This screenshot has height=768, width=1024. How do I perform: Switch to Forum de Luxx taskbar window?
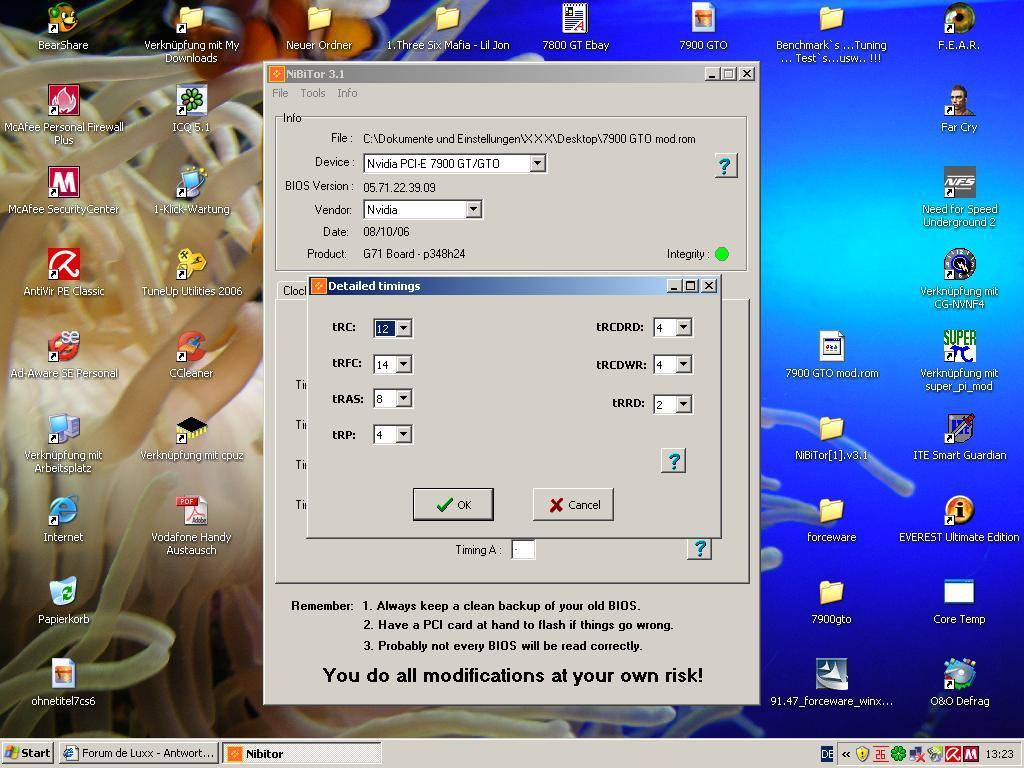tap(138, 753)
